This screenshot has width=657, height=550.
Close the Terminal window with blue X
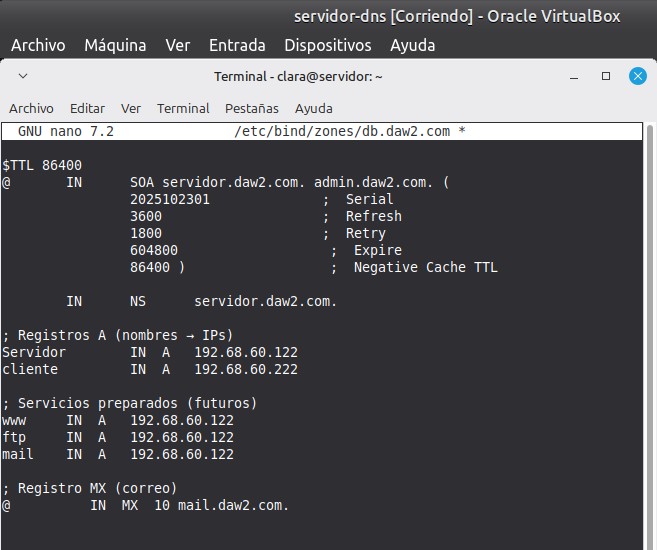pyautogui.click(x=637, y=76)
